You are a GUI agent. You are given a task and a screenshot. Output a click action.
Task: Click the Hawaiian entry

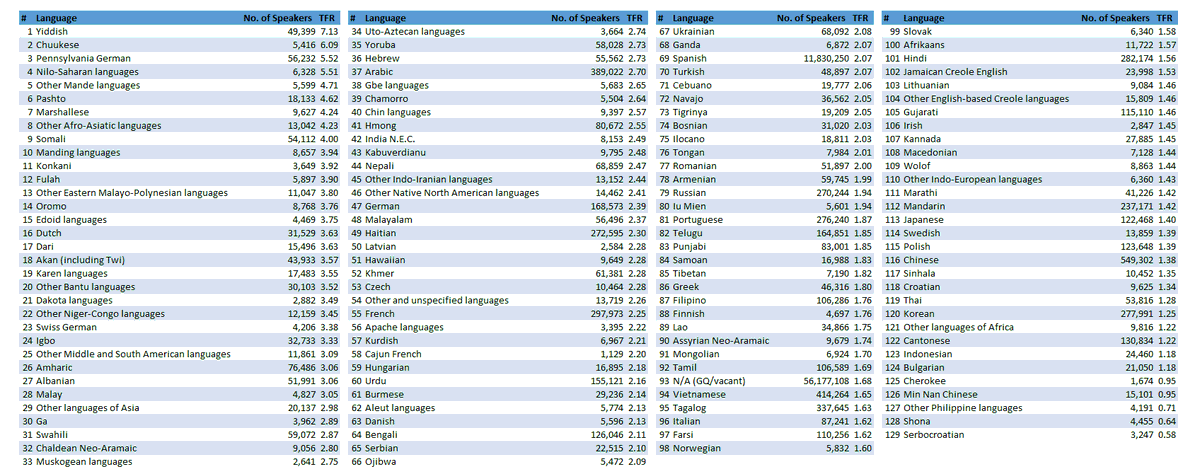(386, 259)
